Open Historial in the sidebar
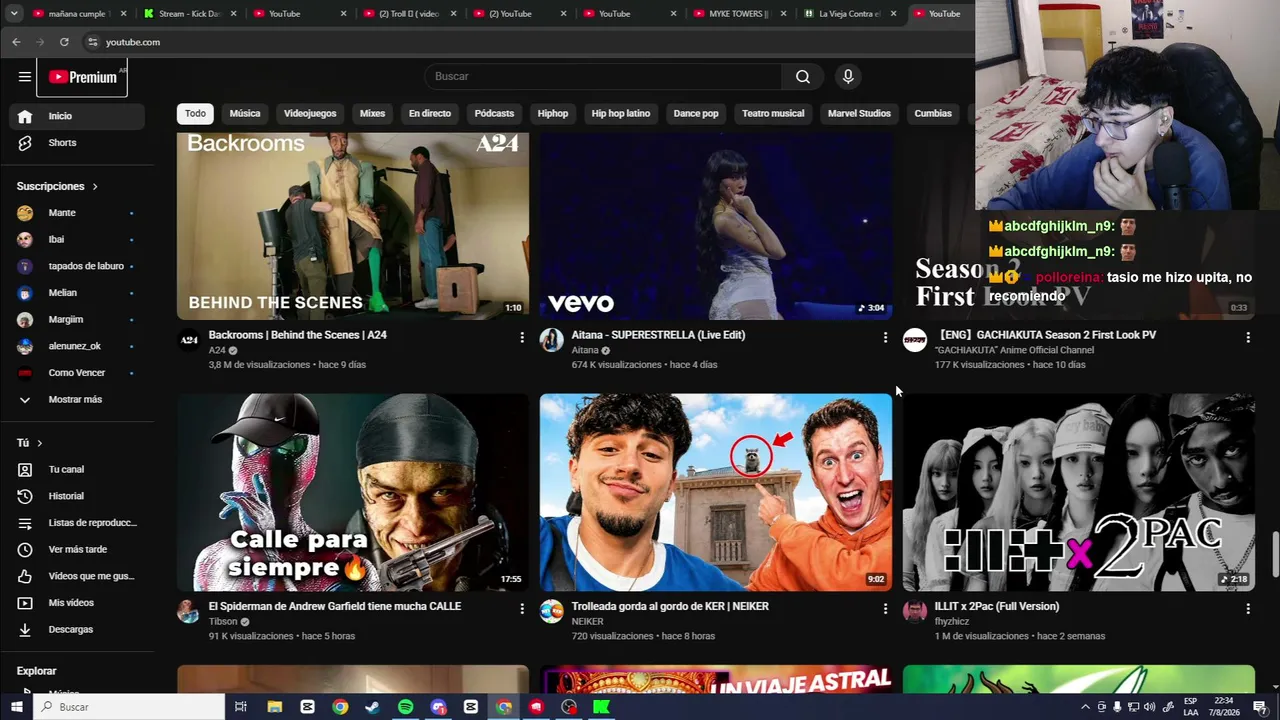 pos(76,496)
